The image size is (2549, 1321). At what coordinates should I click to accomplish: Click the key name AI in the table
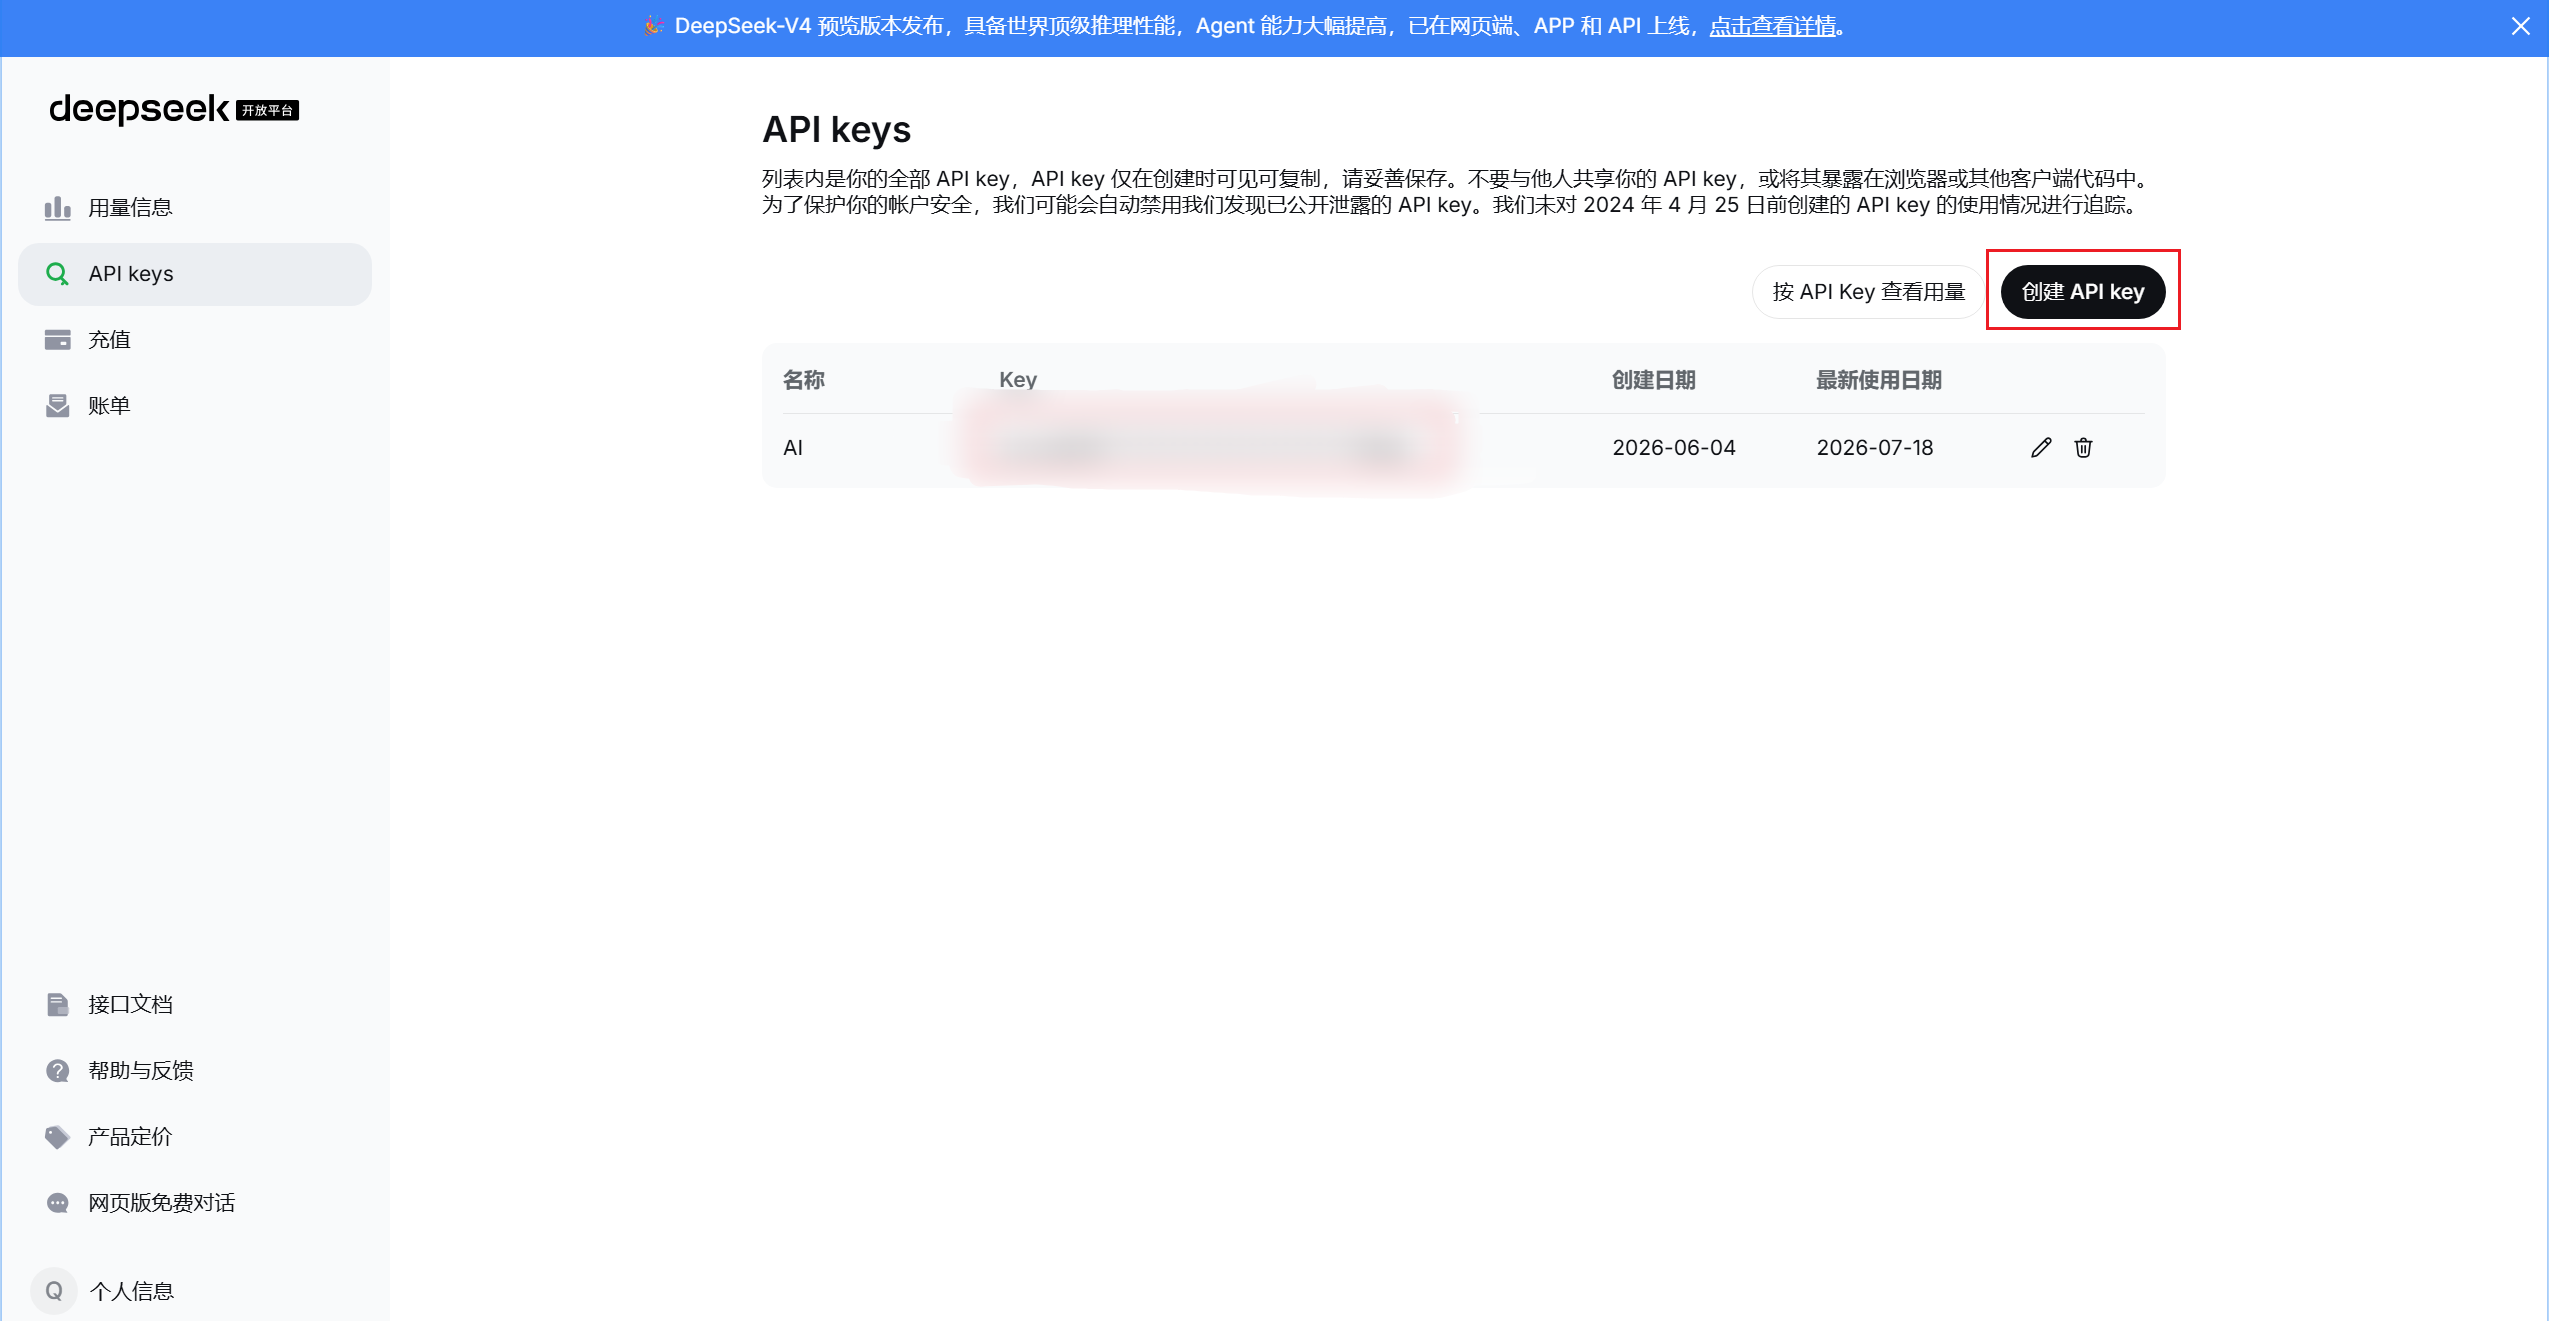click(x=793, y=448)
